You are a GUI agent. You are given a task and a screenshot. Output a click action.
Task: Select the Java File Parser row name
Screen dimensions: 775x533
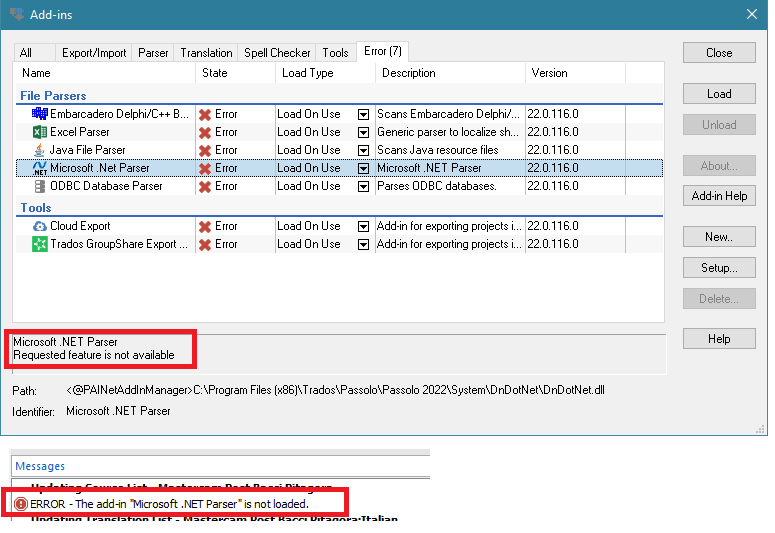pos(87,150)
